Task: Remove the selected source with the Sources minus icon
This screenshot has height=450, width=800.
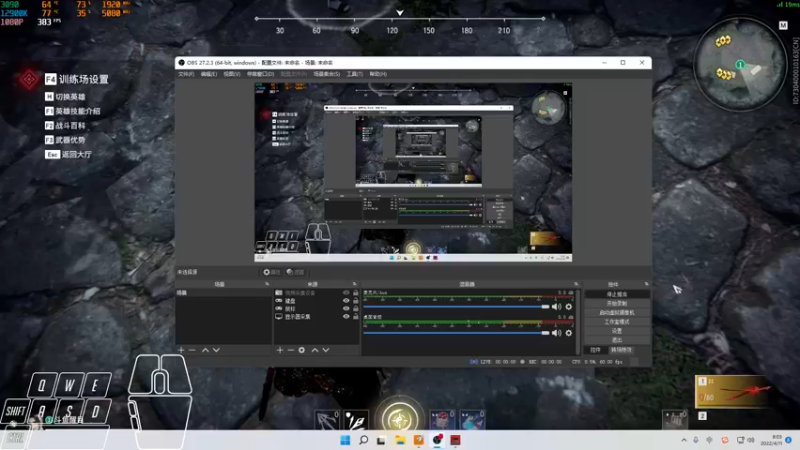Action: coord(290,350)
